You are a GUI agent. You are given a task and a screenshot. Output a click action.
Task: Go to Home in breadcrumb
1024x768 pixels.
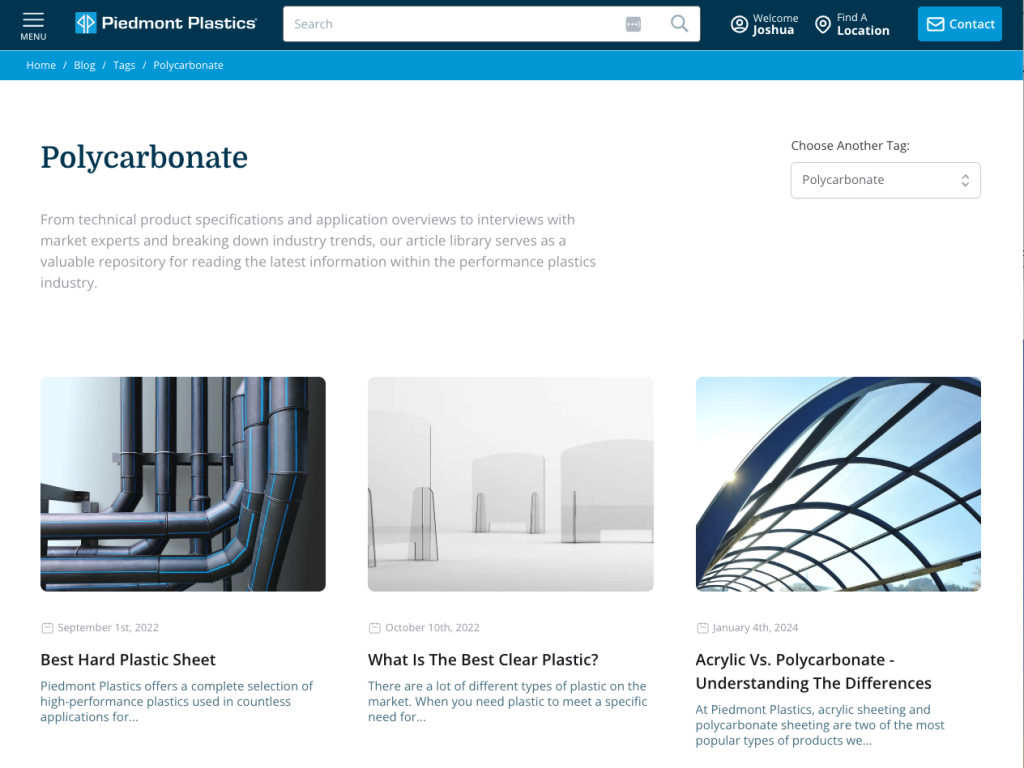tap(41, 65)
